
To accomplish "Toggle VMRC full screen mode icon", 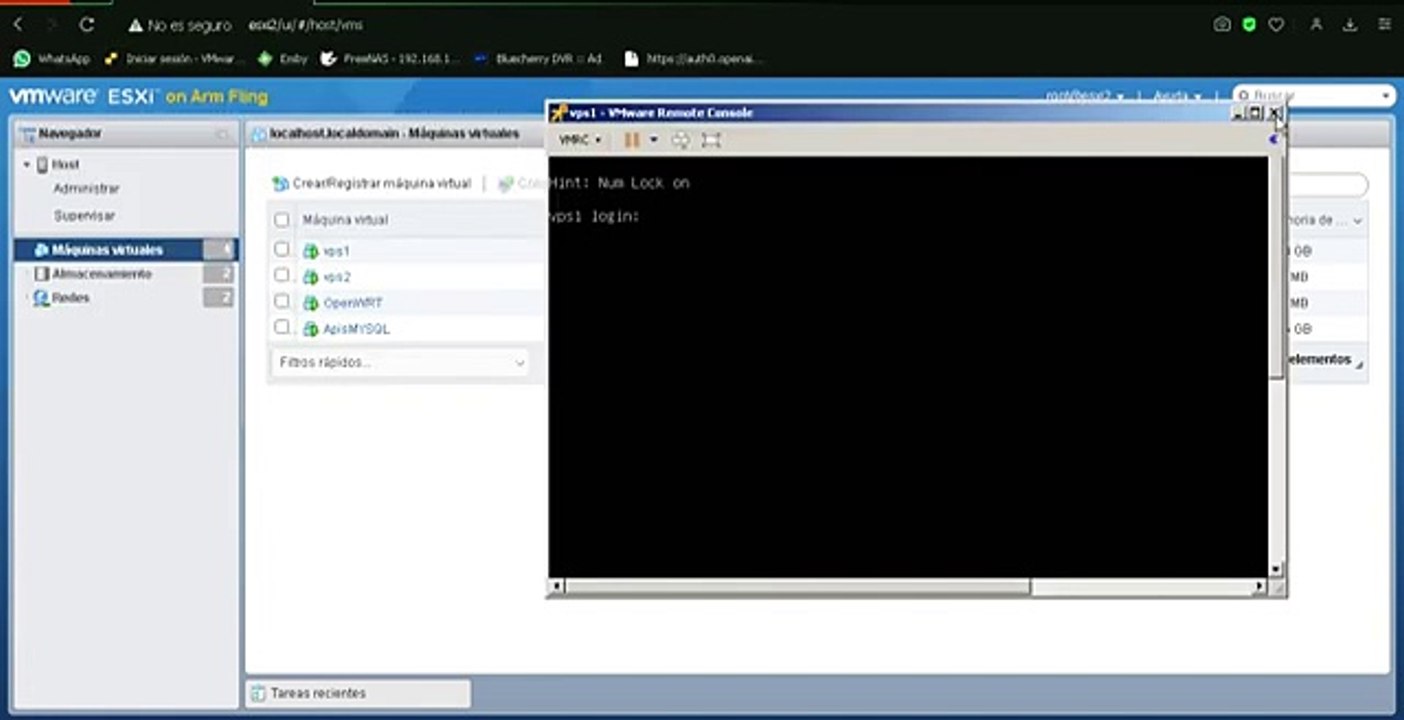I will click(711, 140).
